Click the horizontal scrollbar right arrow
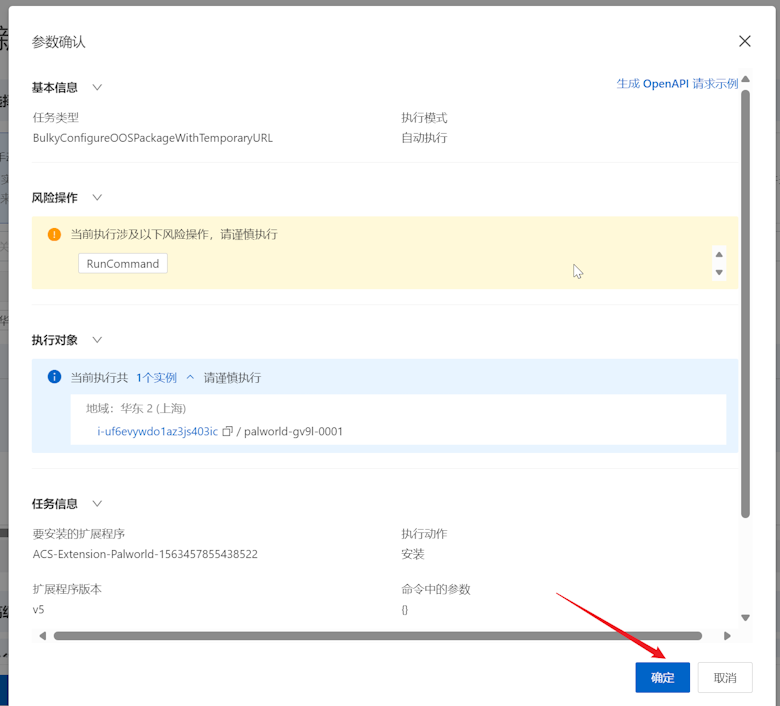780x706 pixels. (727, 636)
